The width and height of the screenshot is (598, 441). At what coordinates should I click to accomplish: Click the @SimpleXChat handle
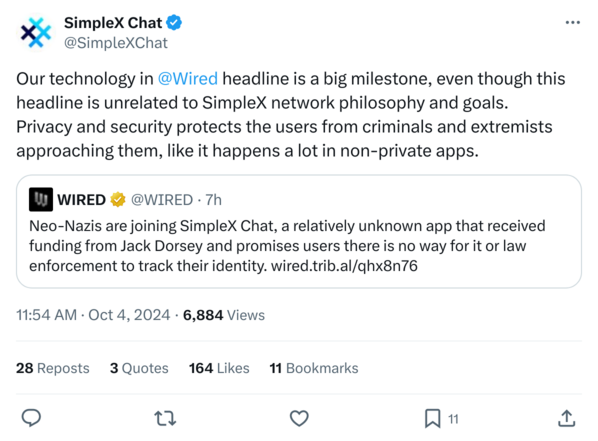[116, 43]
